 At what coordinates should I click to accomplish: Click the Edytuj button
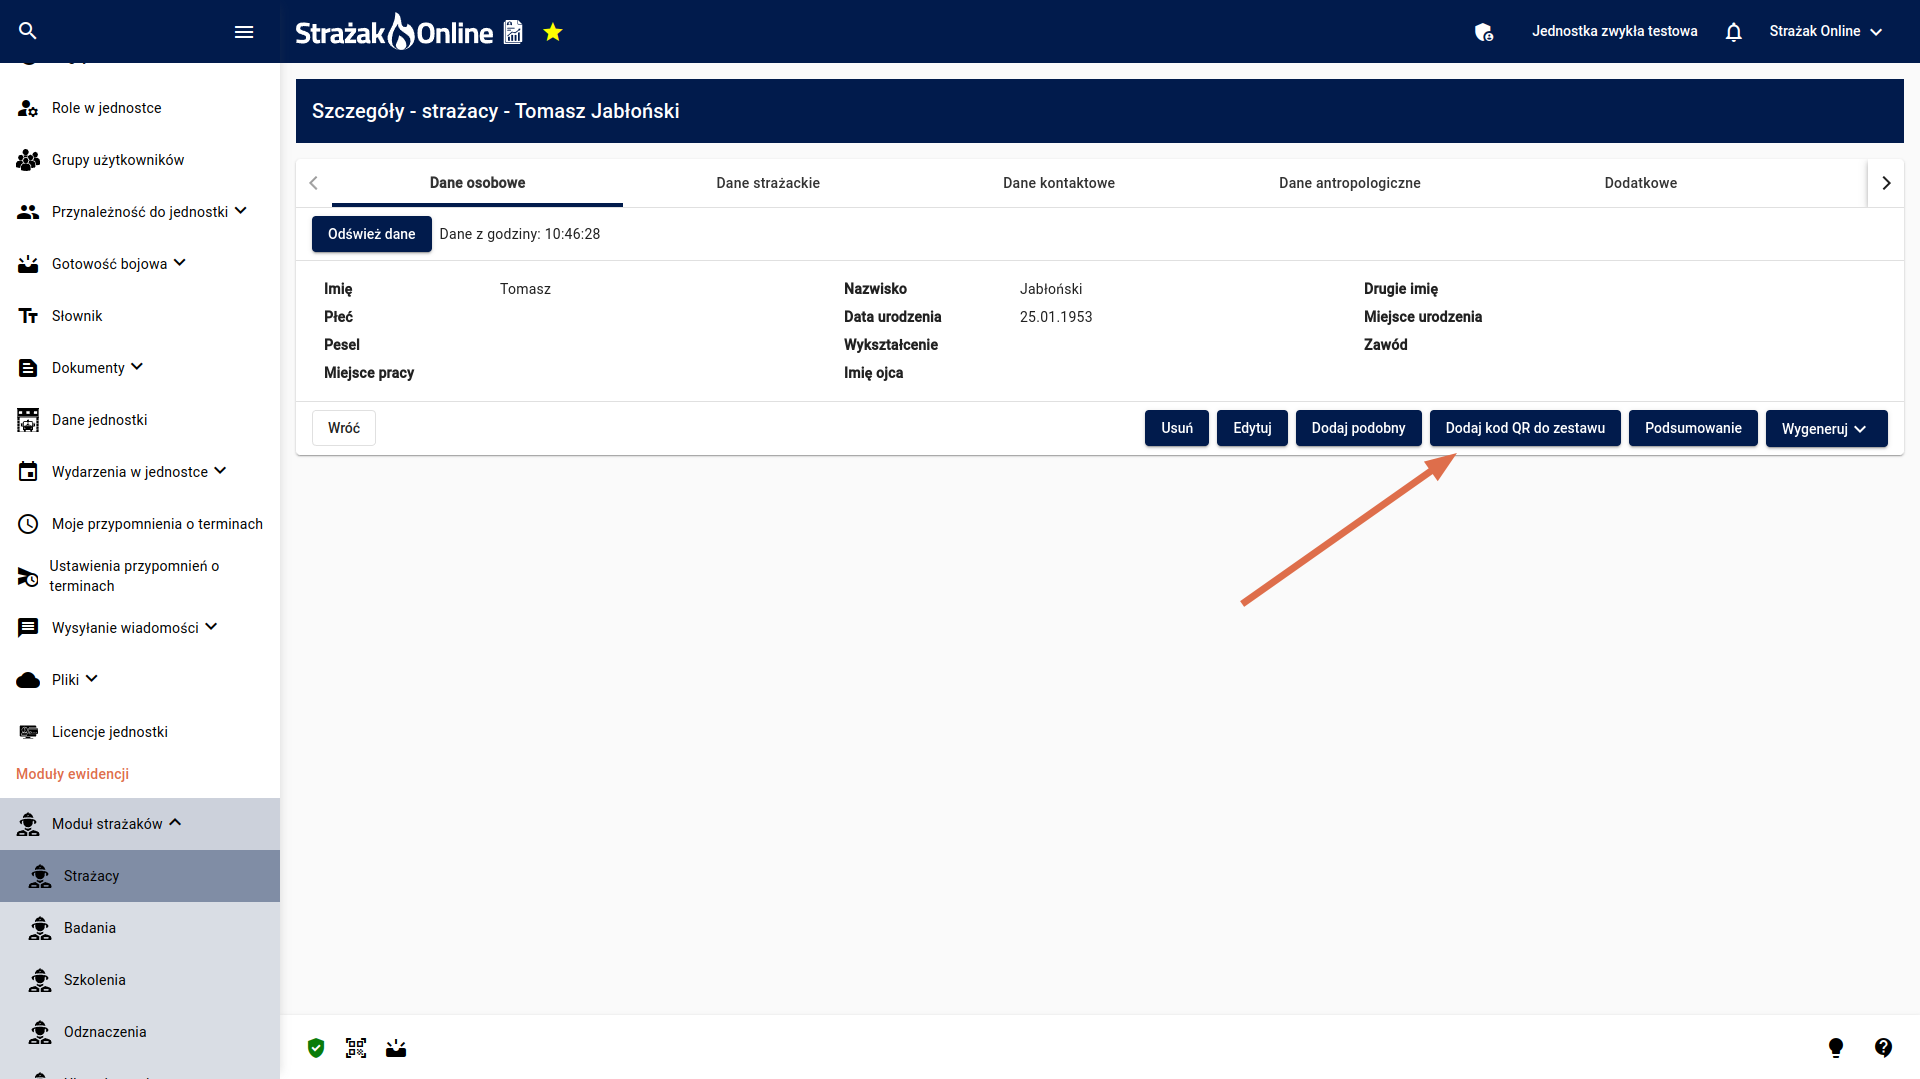tap(1252, 428)
